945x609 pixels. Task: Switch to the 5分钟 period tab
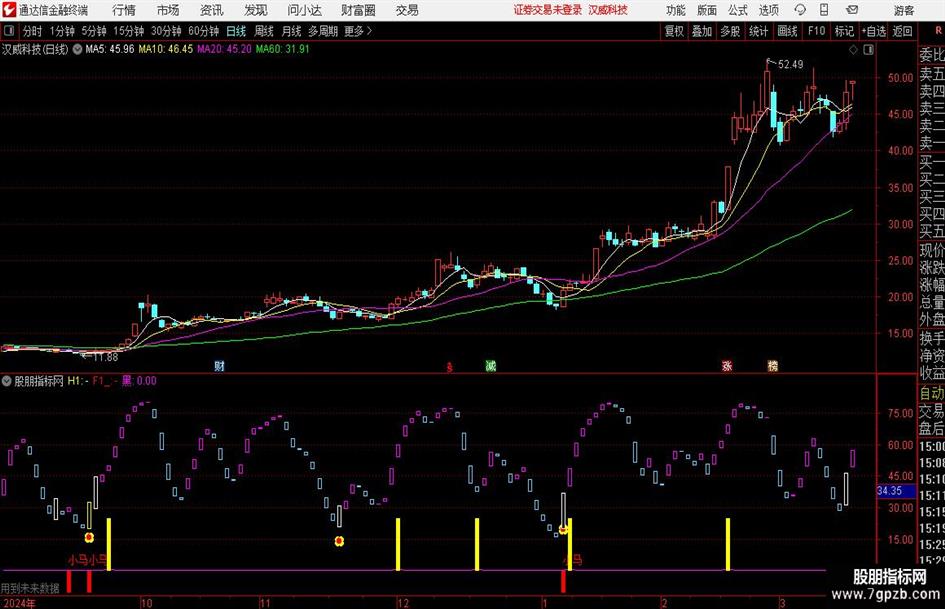pyautogui.click(x=94, y=31)
